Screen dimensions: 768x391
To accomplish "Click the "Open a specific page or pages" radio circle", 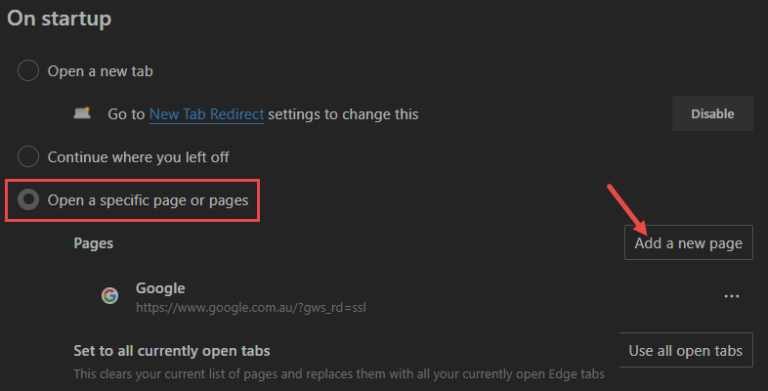I will (28, 200).
